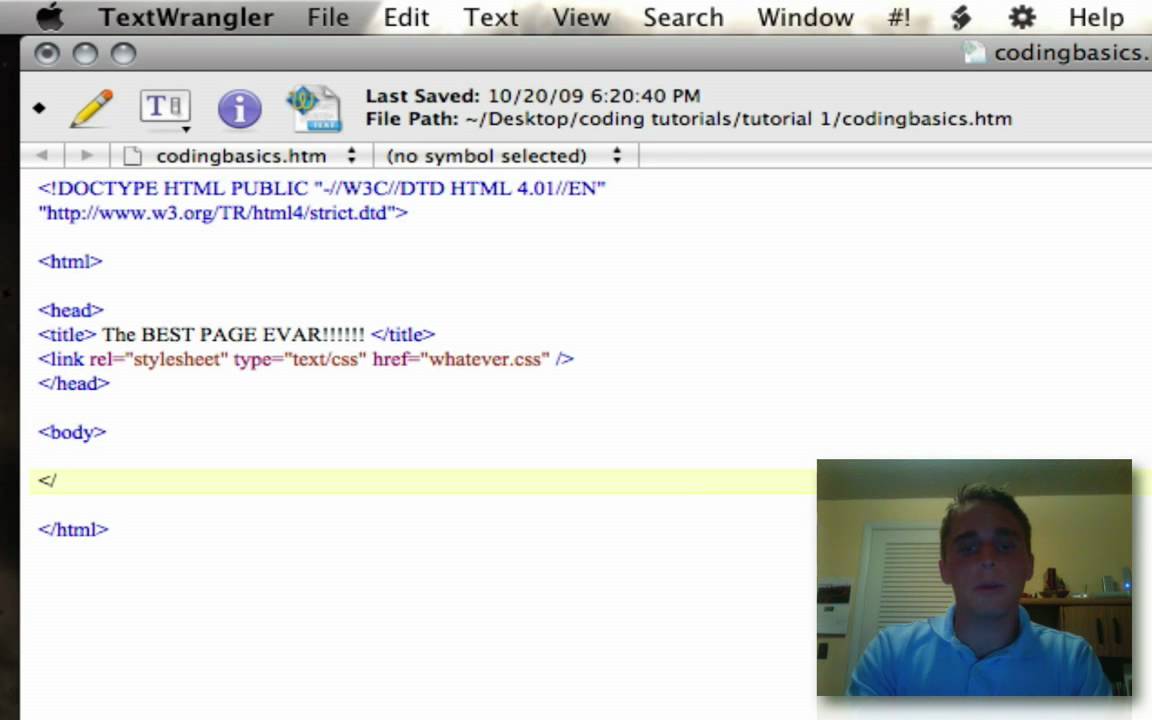Viewport: 1152px width, 720px height.
Task: Open the (no symbol selected) function popup
Action: (x=505, y=156)
